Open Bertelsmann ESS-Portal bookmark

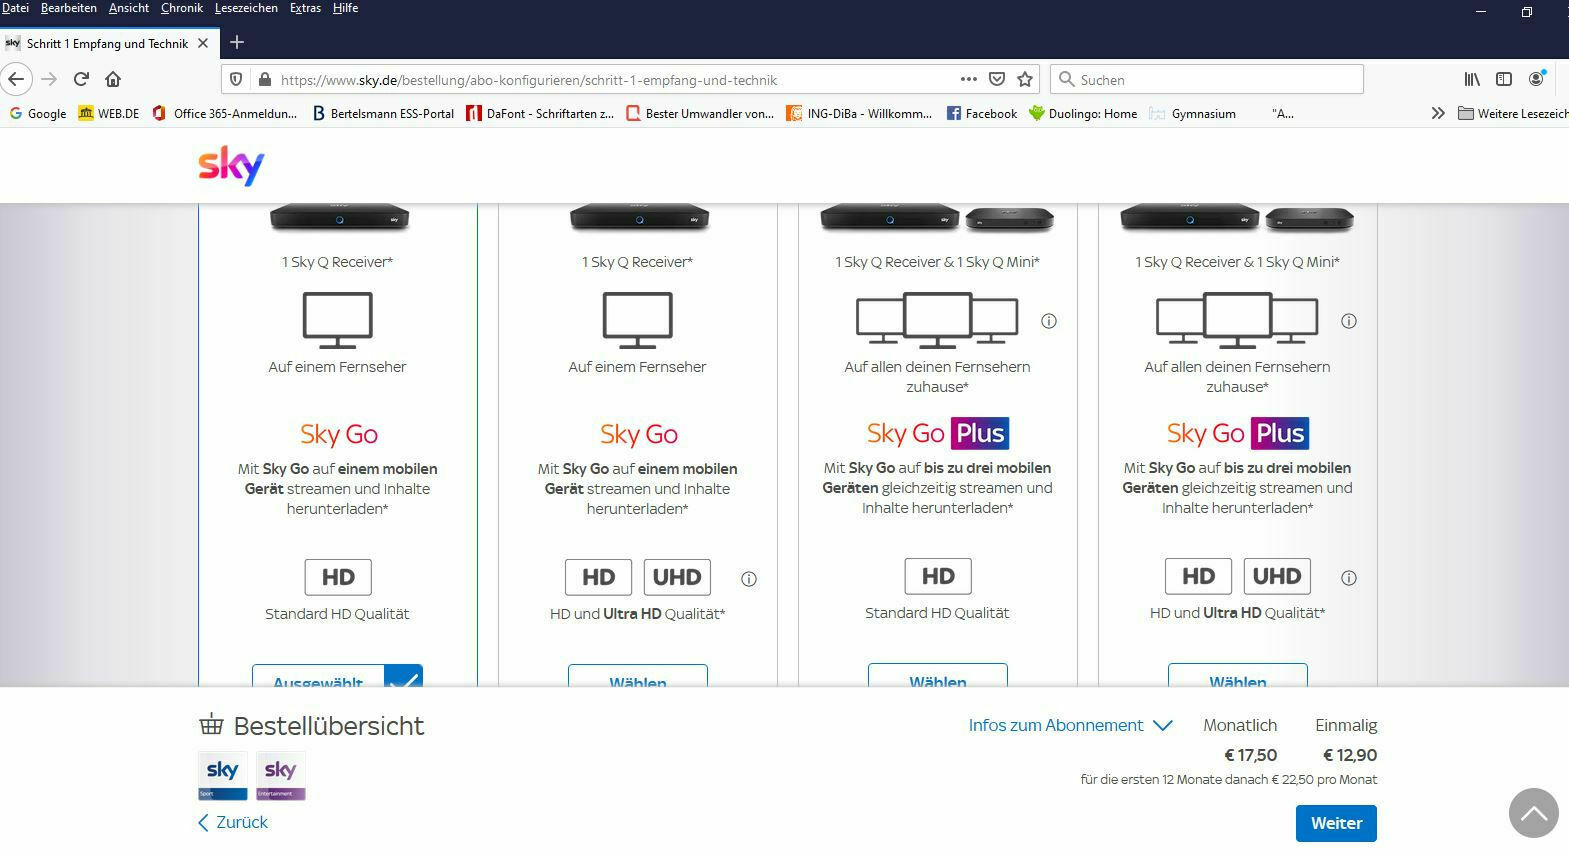point(384,113)
